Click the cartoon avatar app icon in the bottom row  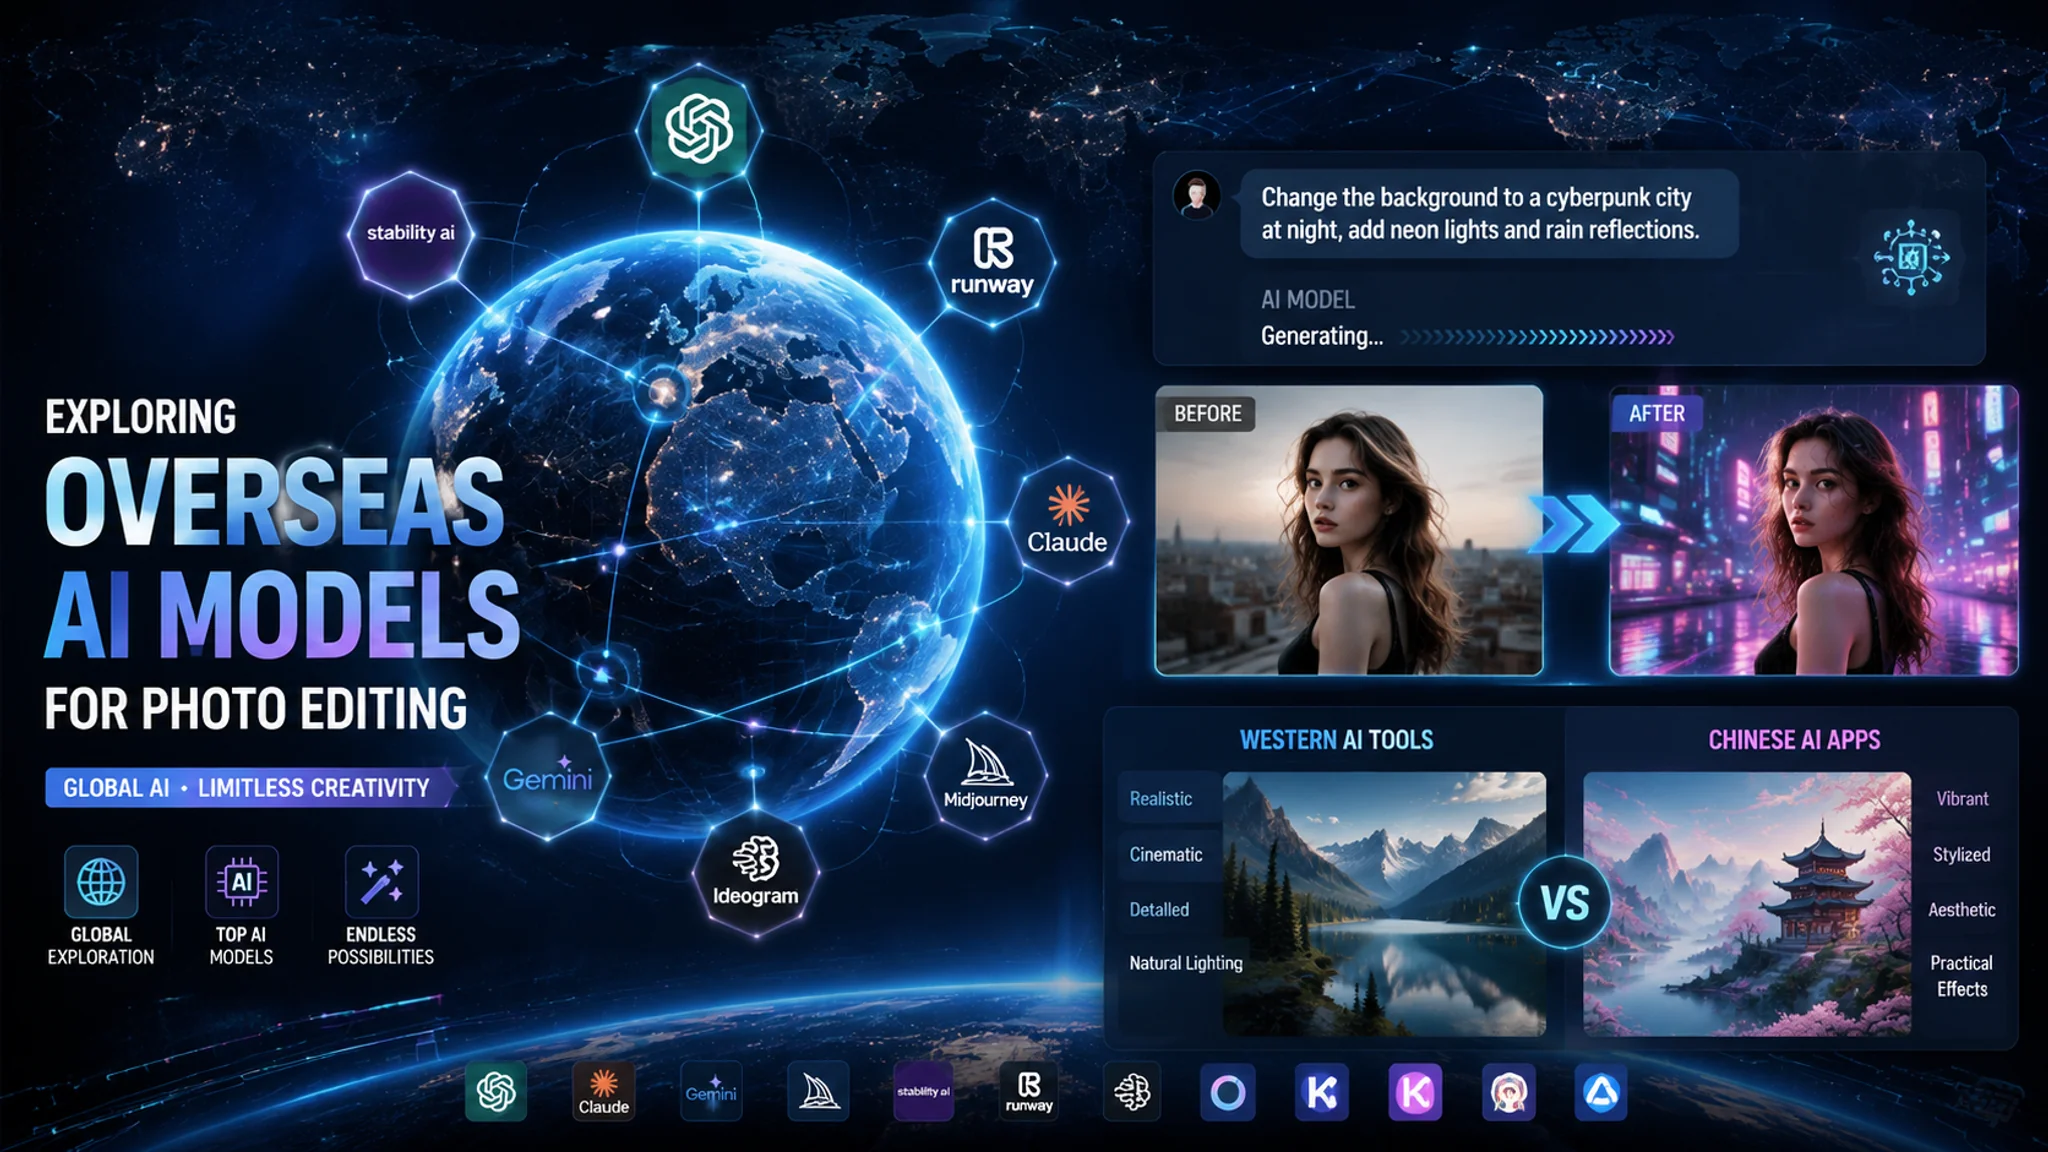tap(1508, 1092)
